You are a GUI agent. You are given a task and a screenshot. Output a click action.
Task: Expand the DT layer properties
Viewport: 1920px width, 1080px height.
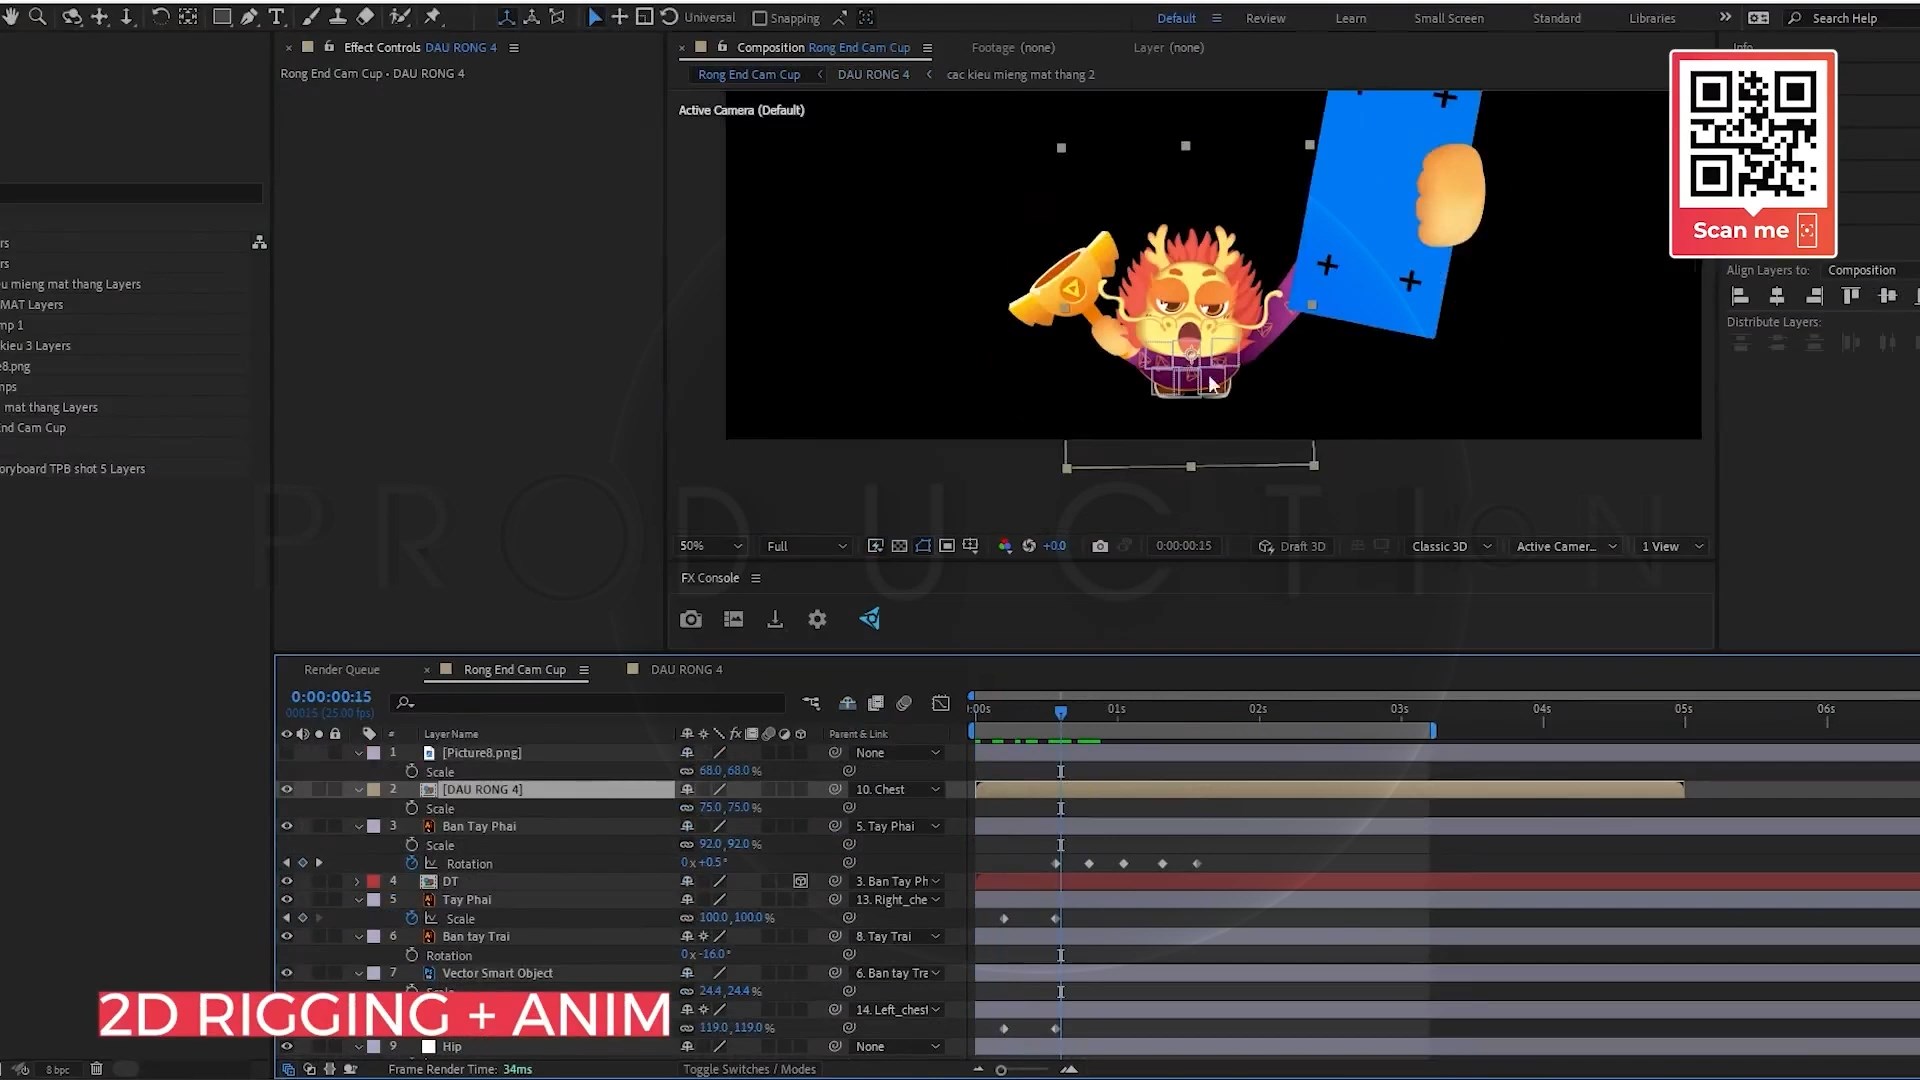(x=358, y=881)
